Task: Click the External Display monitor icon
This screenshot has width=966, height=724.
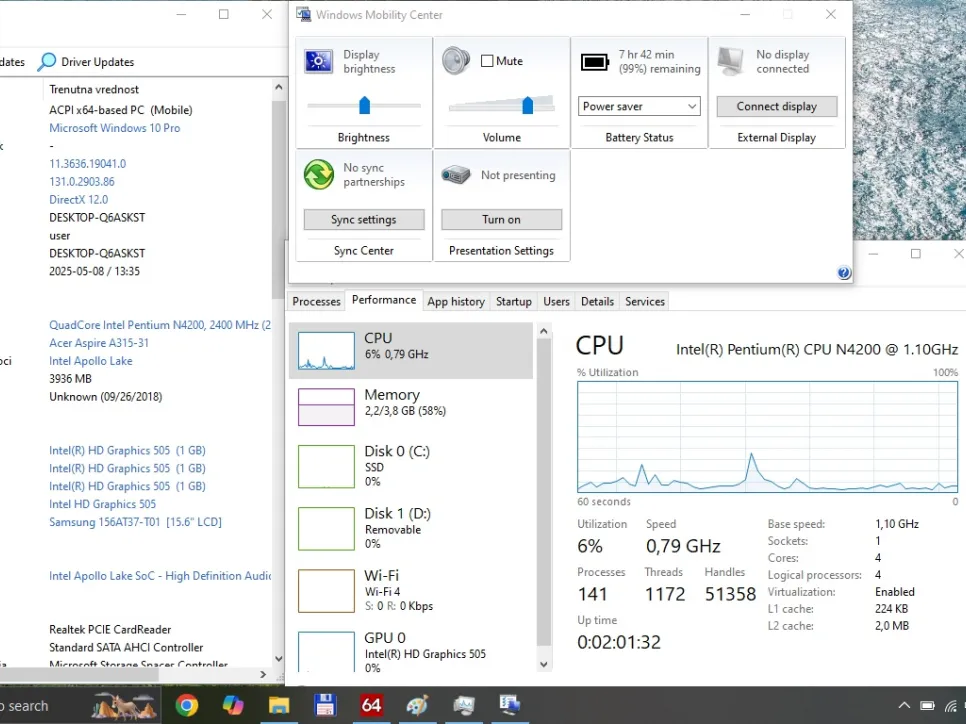Action: [731, 61]
